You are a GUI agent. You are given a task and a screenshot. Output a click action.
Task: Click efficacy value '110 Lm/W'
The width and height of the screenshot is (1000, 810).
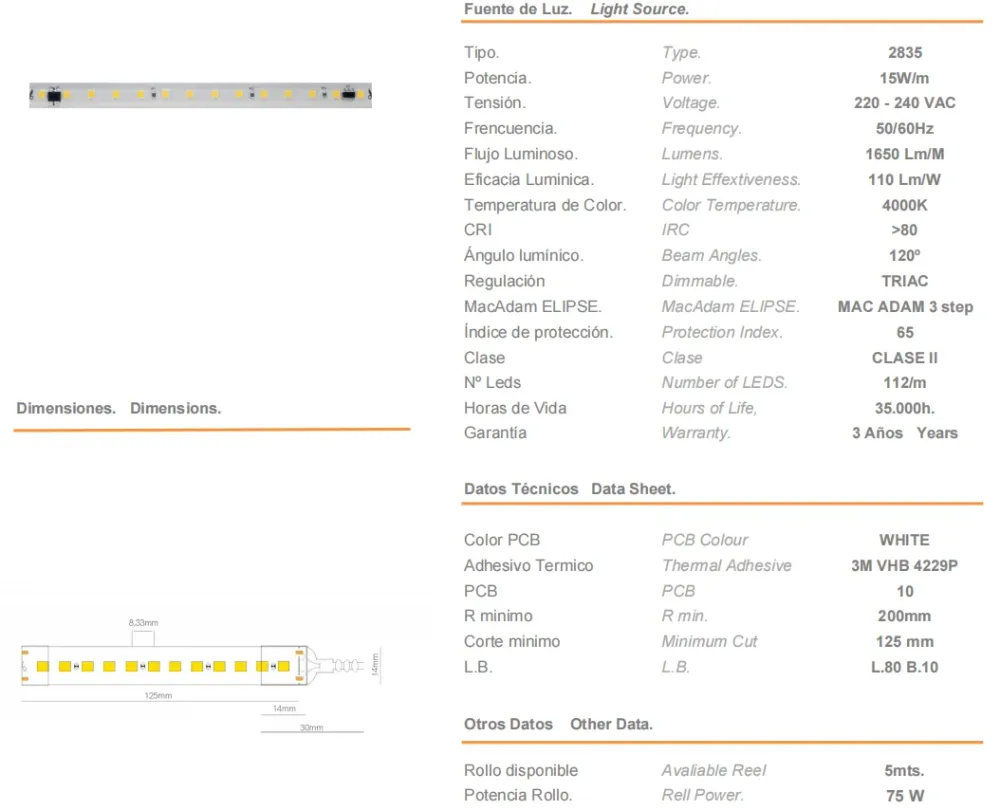[904, 179]
